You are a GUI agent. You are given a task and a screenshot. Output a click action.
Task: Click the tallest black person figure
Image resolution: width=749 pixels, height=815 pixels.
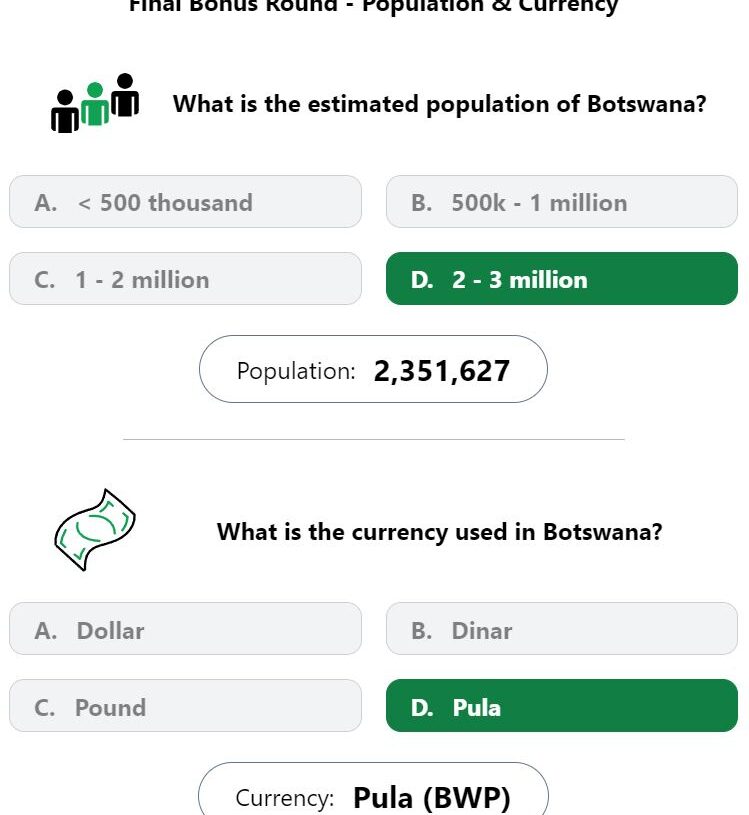[x=125, y=95]
